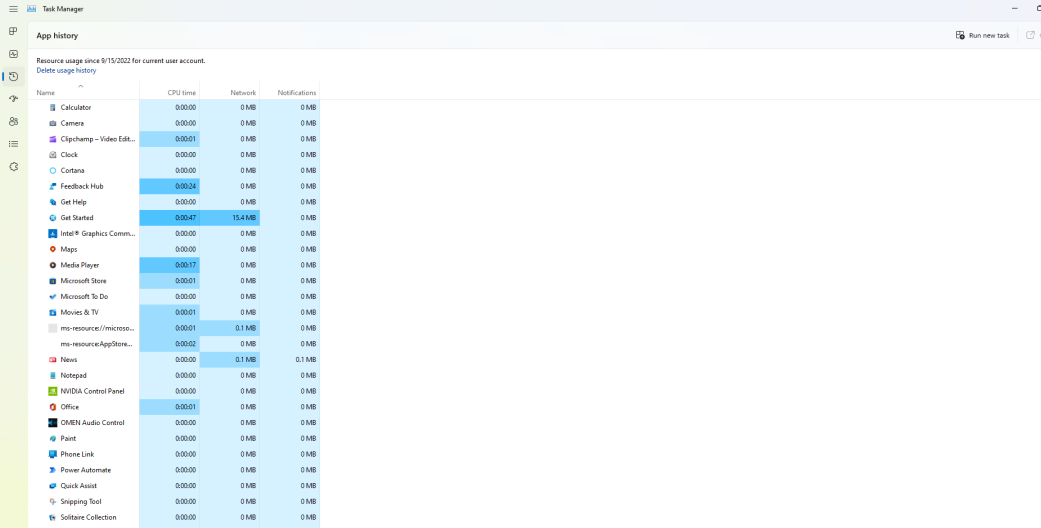The image size is (1041, 528).
Task: Select the ms-resource://microso row name
Action: [98, 328]
